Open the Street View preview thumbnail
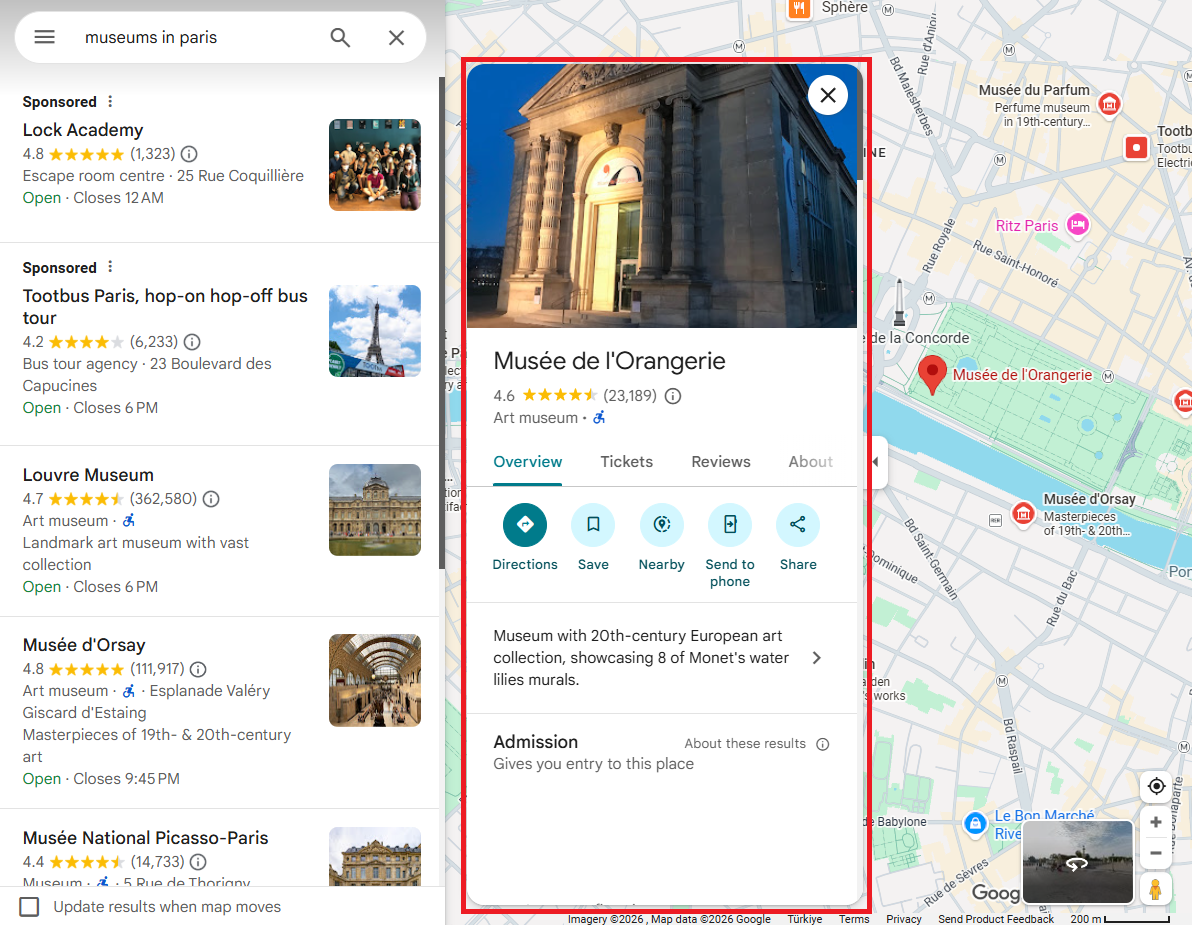The height and width of the screenshot is (925, 1192). pyautogui.click(x=1077, y=862)
